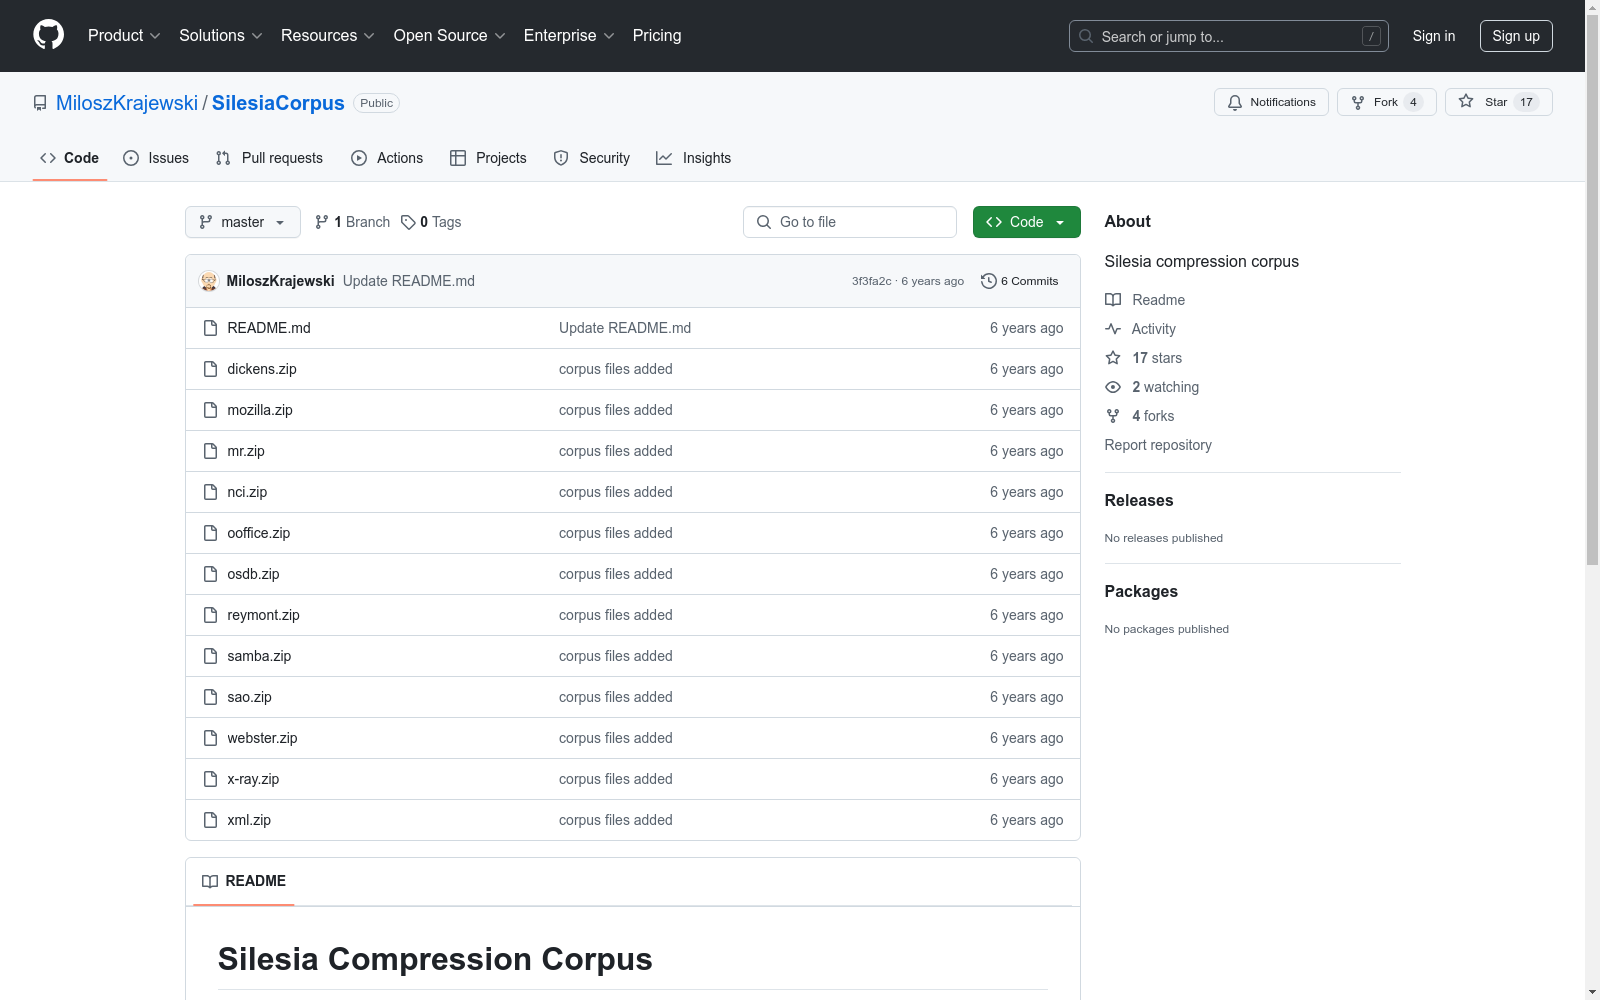The height and width of the screenshot is (1000, 1600).
Task: Click the Notifications bell button
Action: 1270,102
